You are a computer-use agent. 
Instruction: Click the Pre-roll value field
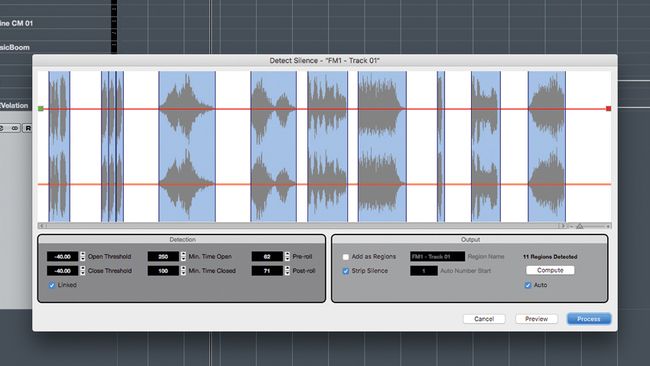pos(267,257)
